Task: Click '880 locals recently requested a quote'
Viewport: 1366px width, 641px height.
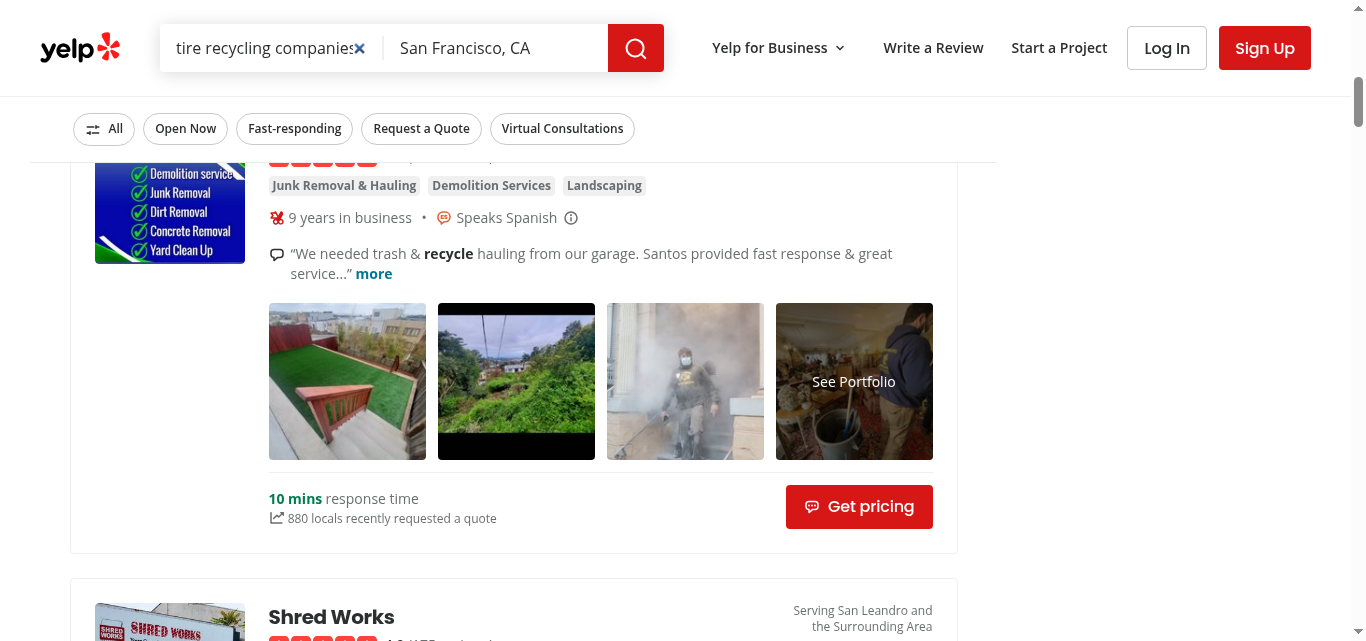Action: tap(392, 519)
